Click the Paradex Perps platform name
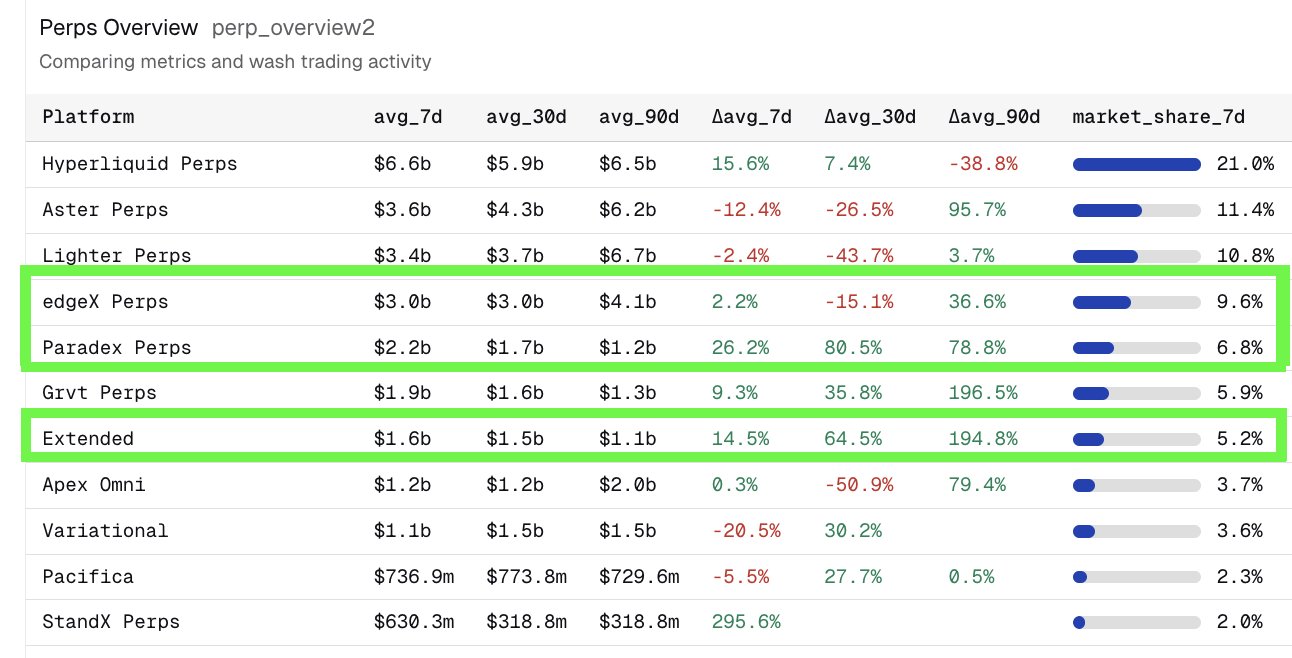The height and width of the screenshot is (658, 1292). [x=116, y=348]
